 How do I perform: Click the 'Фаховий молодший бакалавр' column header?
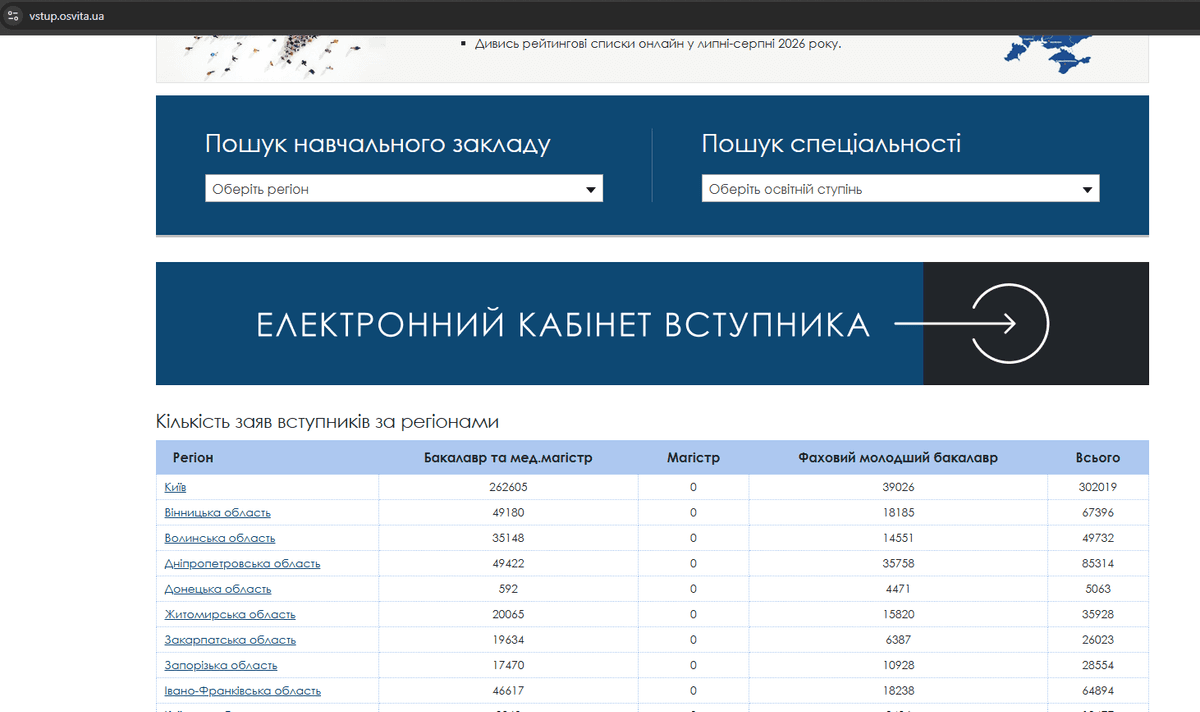pos(898,458)
